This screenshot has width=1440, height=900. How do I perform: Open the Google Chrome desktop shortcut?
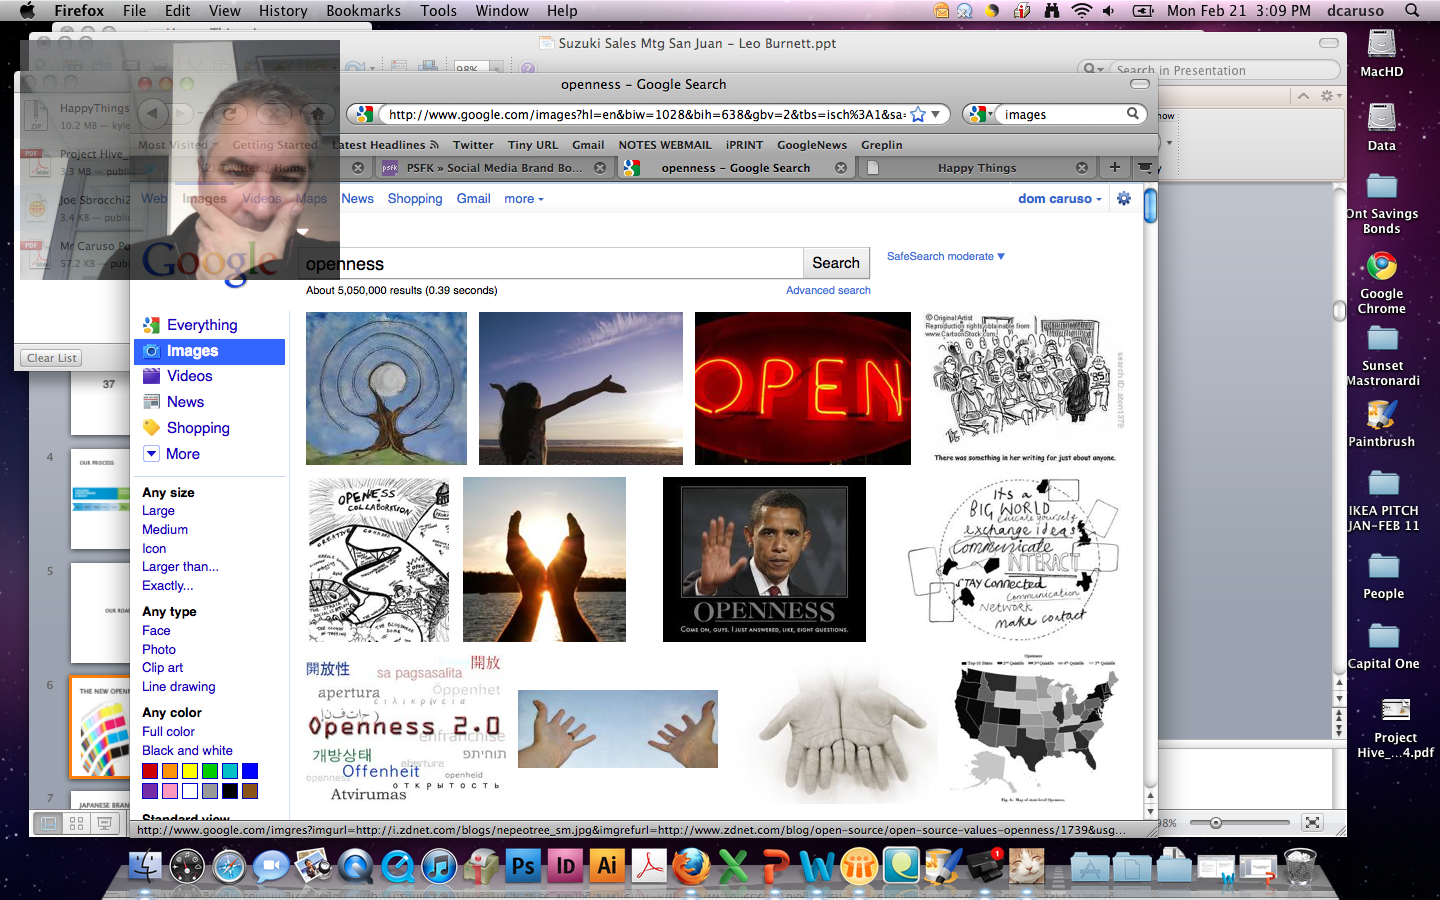point(1381,267)
